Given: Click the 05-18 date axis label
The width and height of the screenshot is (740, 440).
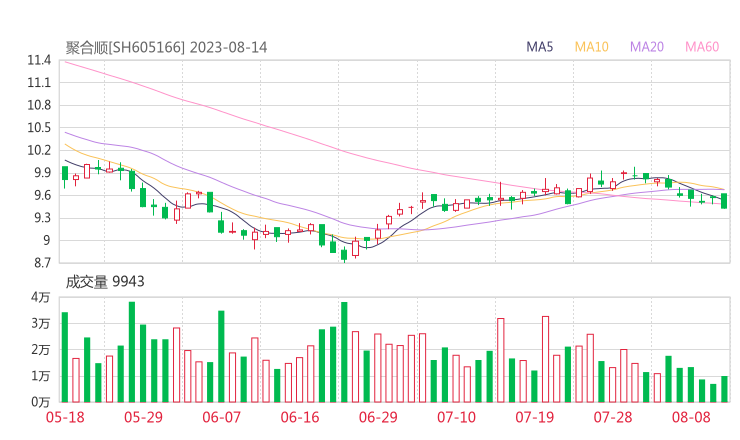Looking at the screenshot, I should (x=65, y=417).
